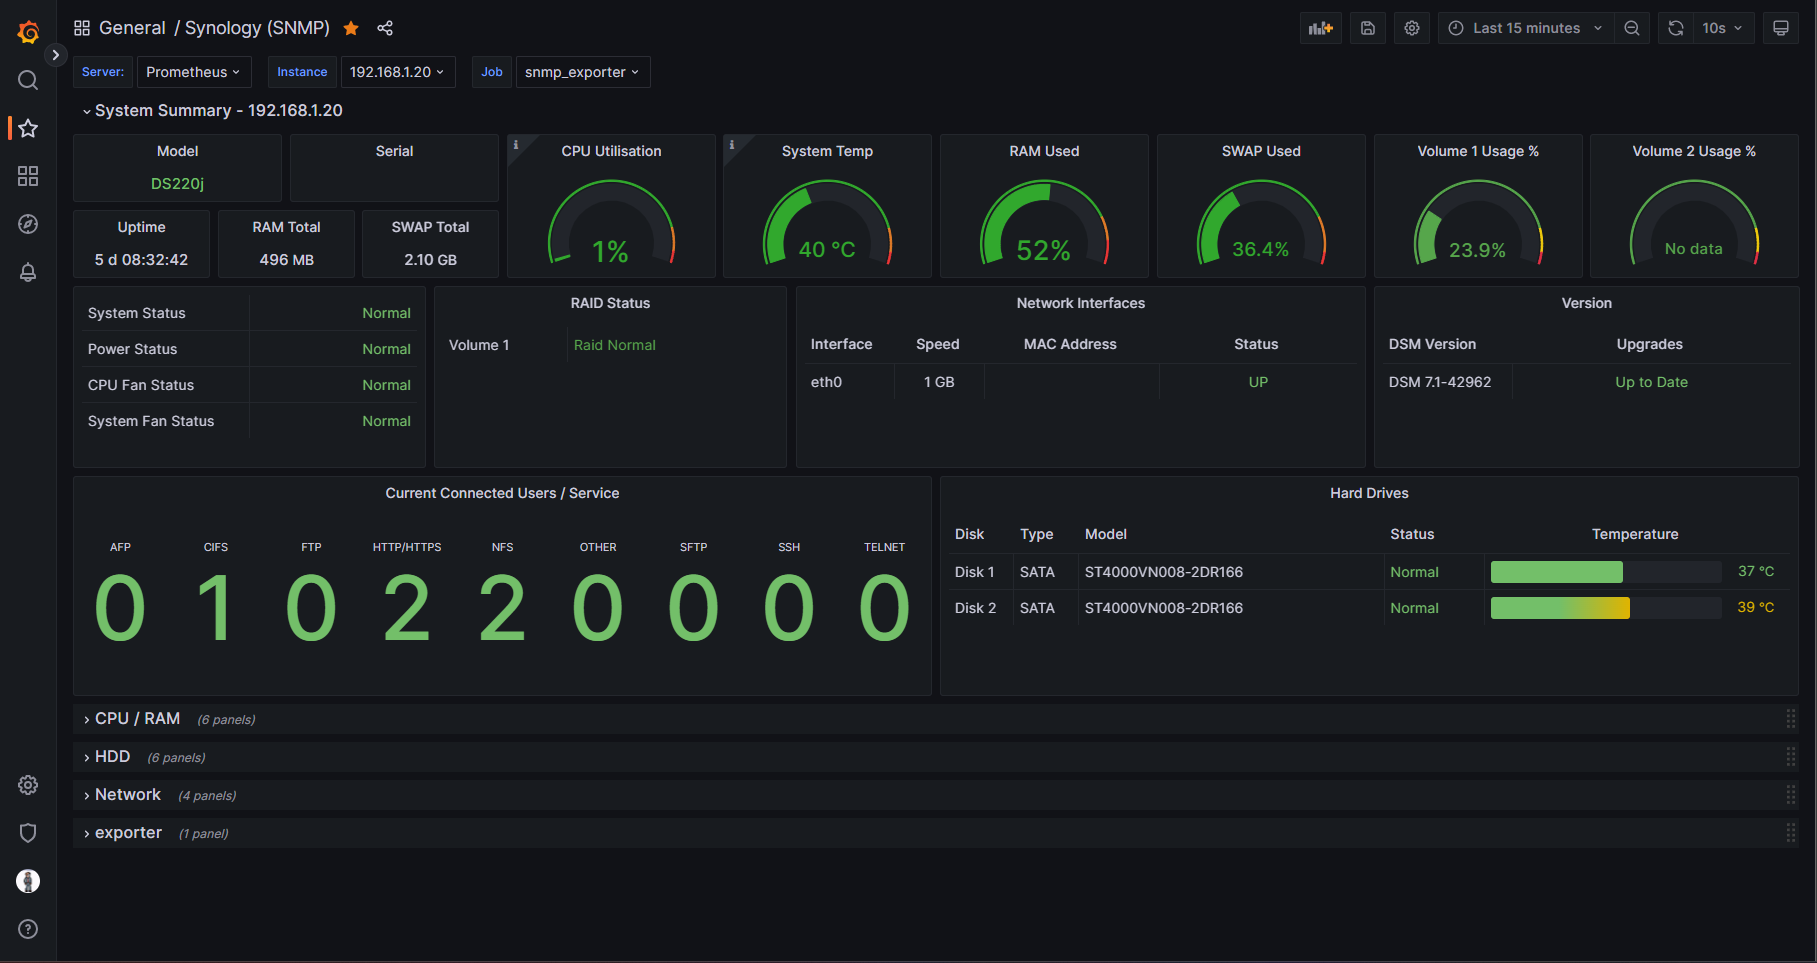Open the Explore compass icon
Image resolution: width=1817 pixels, height=963 pixels.
28,224
